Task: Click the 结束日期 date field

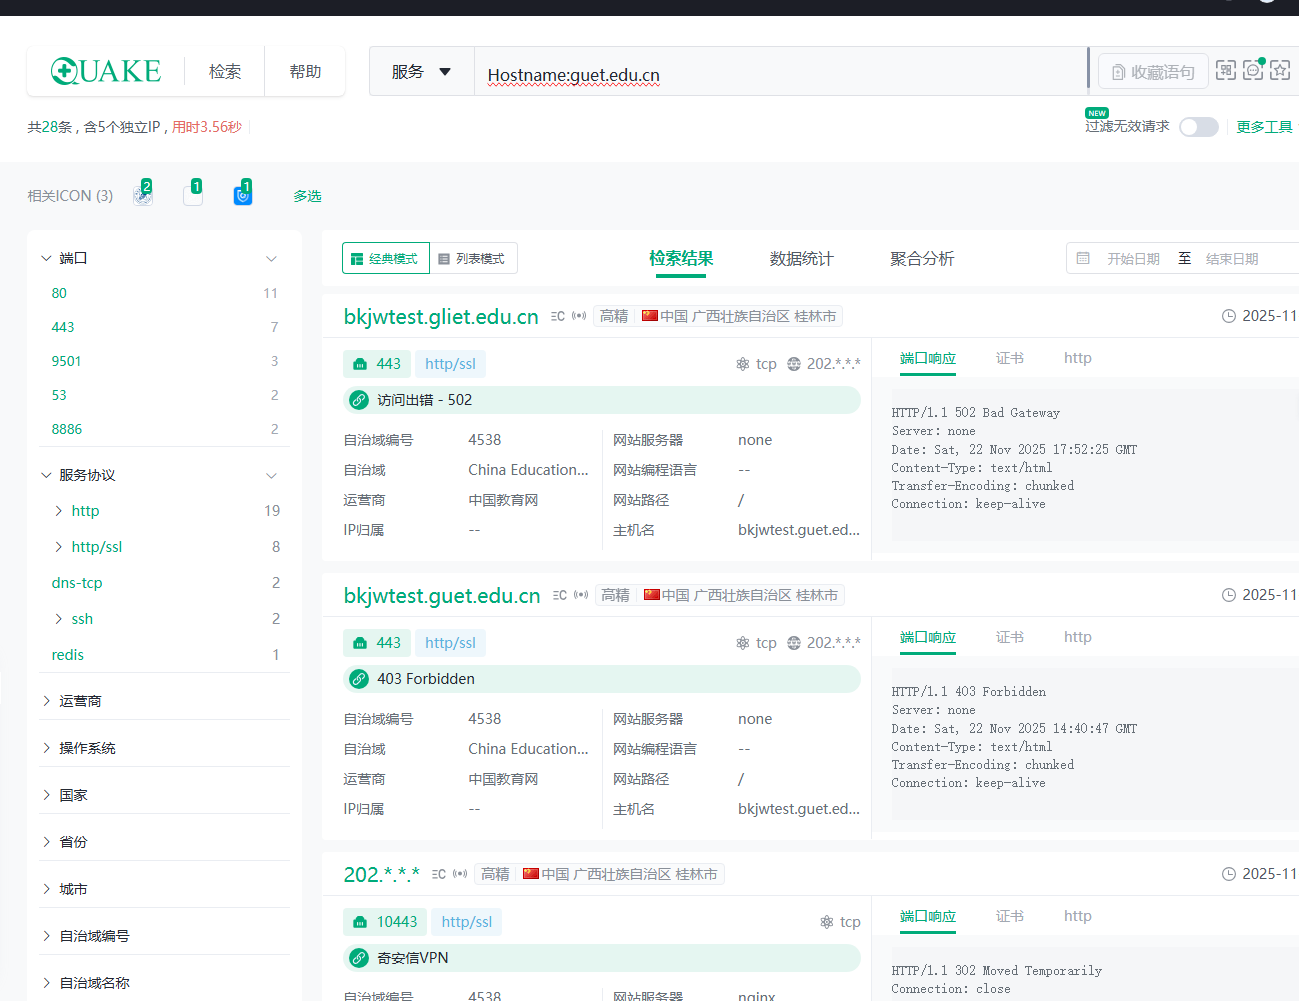Action: [1232, 259]
